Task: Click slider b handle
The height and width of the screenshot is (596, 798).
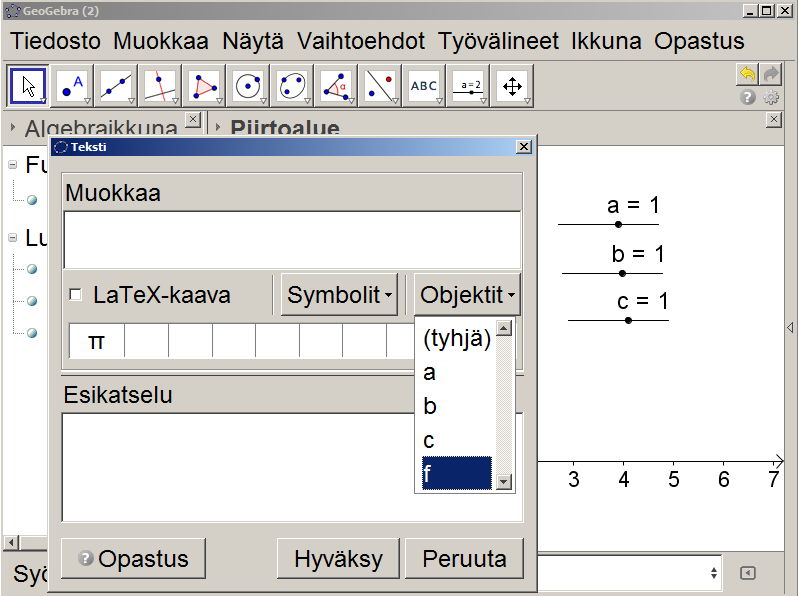Action: point(622,274)
